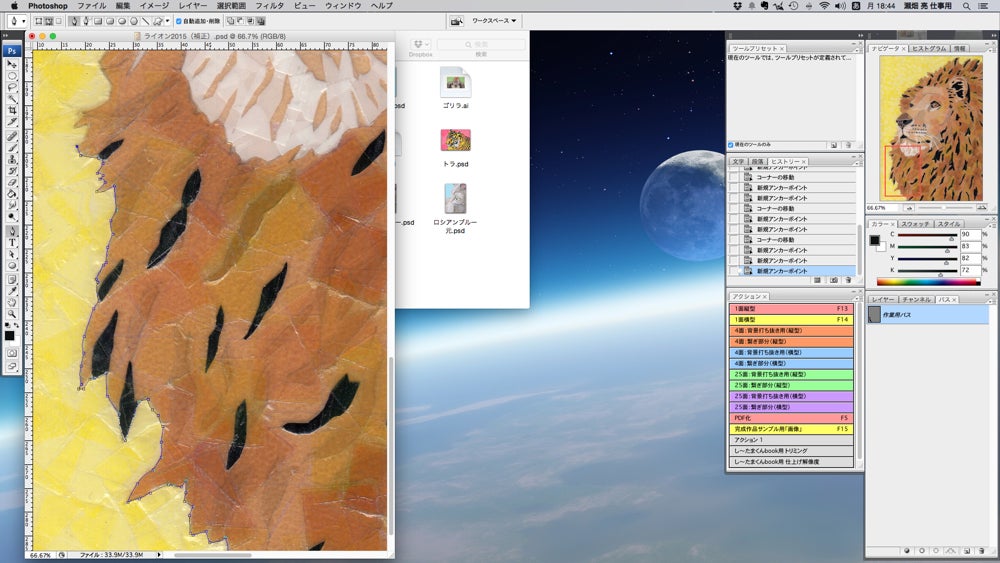
Task: Run the 1面横型 action button
Action: [x=791, y=319]
